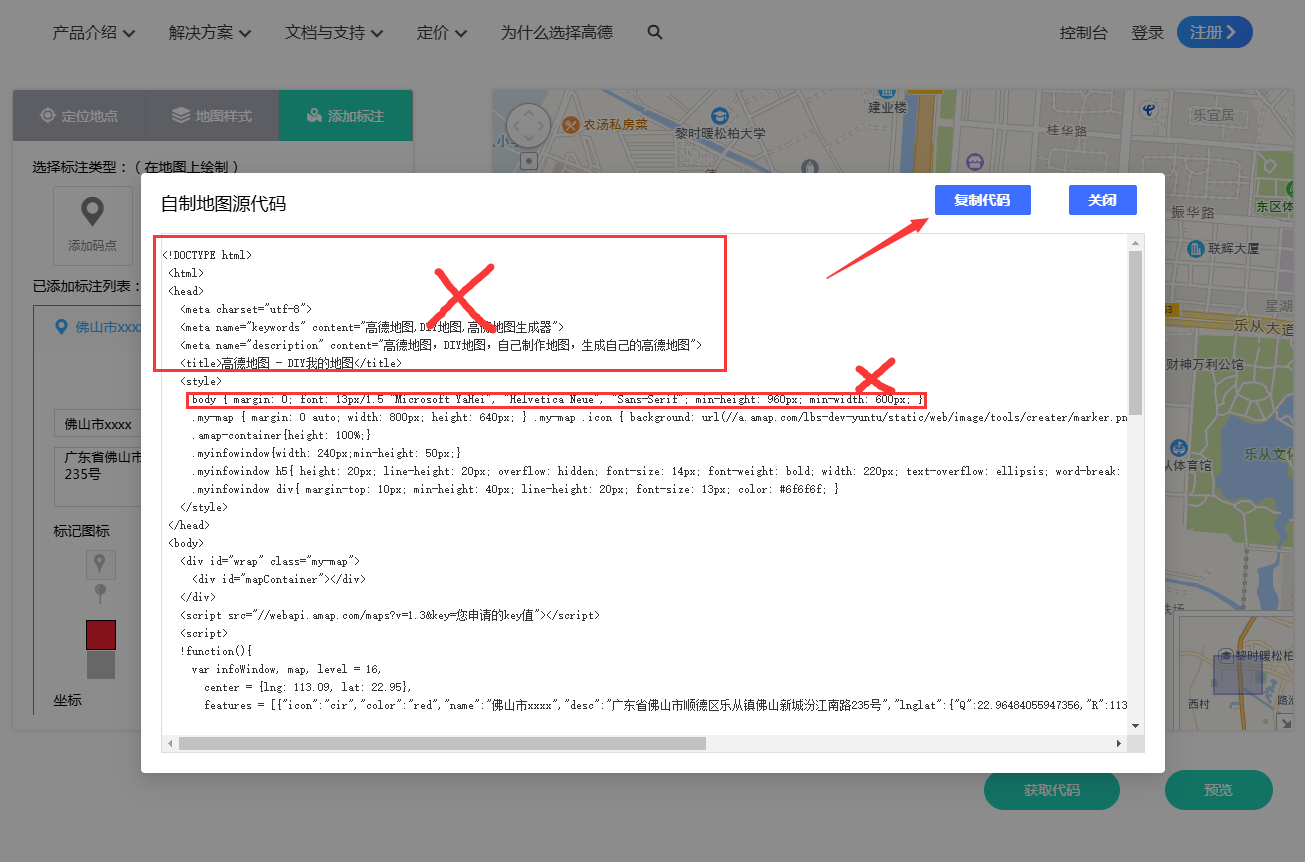This screenshot has width=1305, height=862.
Task: Click the 标记图标 label
Action: click(81, 531)
